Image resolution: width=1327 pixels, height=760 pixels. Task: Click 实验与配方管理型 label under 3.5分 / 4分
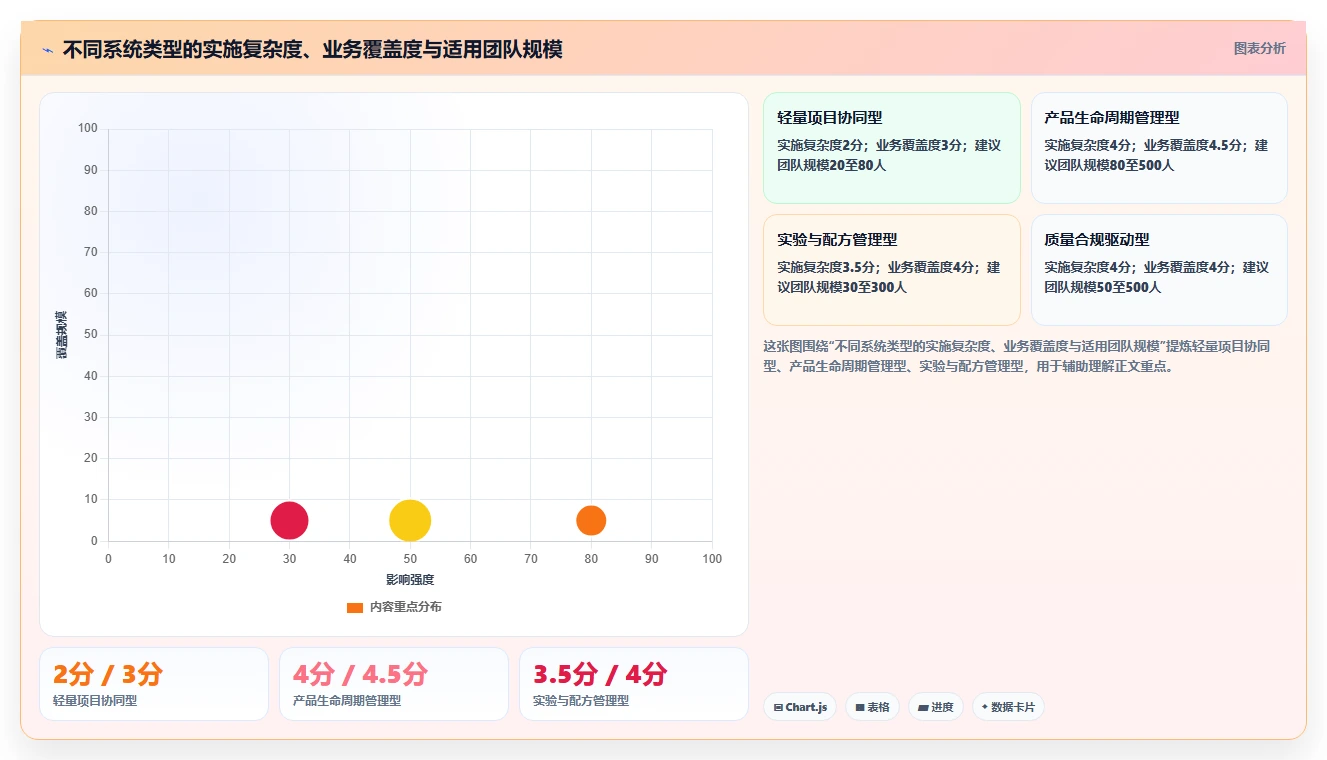581,701
